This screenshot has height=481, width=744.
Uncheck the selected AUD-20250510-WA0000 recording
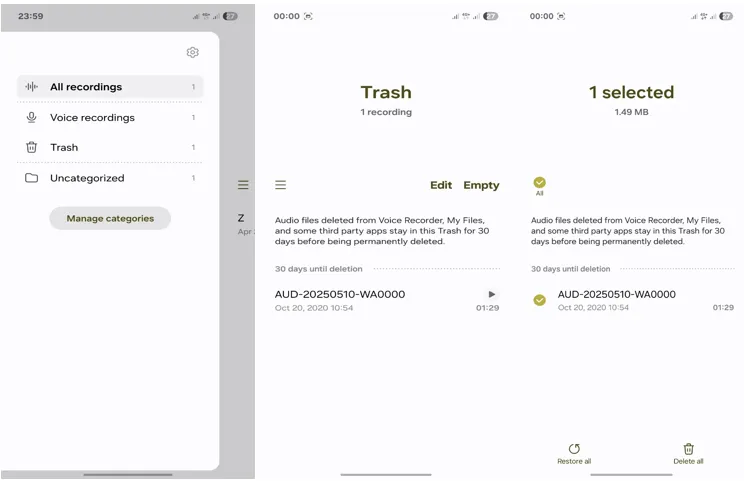(x=539, y=300)
